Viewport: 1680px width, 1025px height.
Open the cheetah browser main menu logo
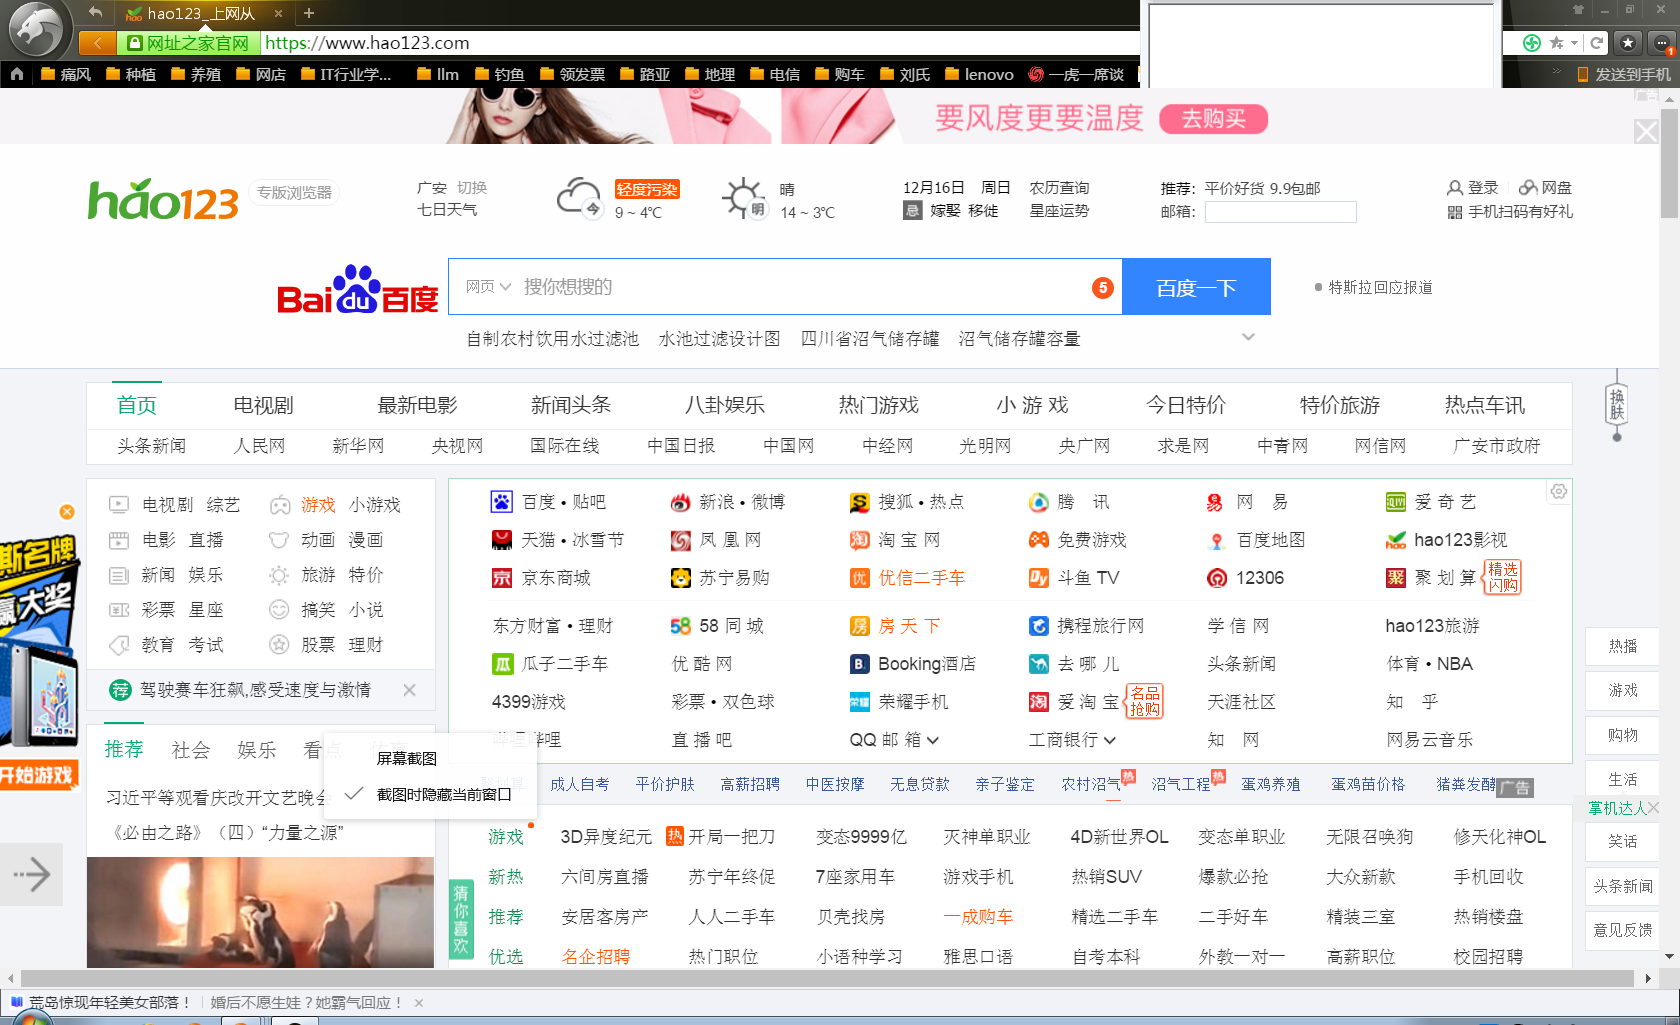[x=36, y=30]
